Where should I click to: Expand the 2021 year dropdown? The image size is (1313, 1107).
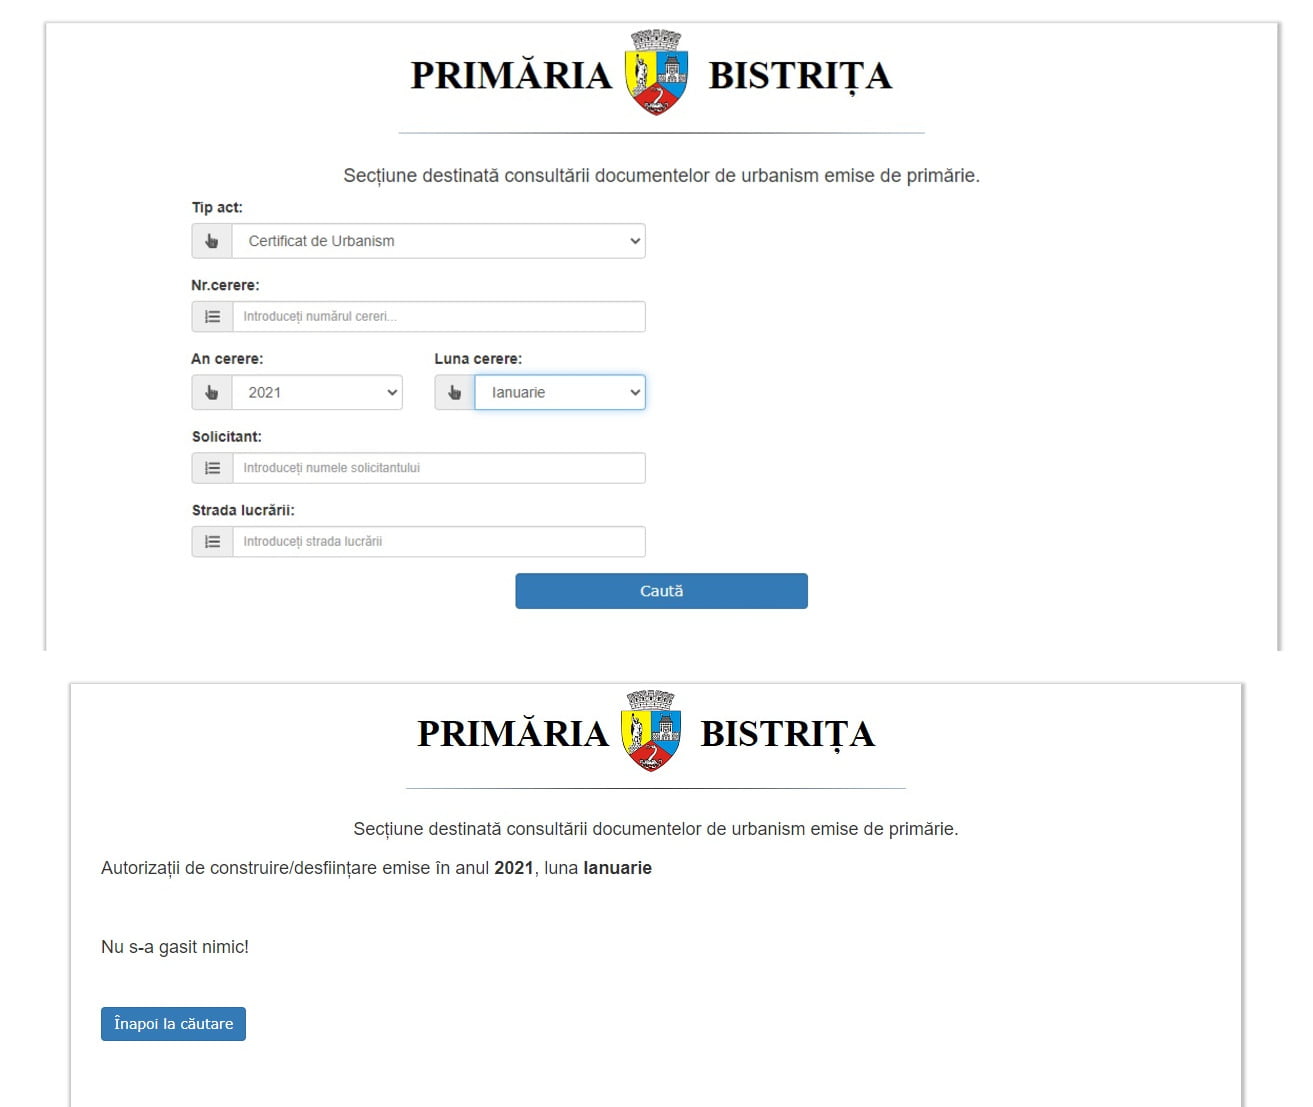click(x=318, y=393)
